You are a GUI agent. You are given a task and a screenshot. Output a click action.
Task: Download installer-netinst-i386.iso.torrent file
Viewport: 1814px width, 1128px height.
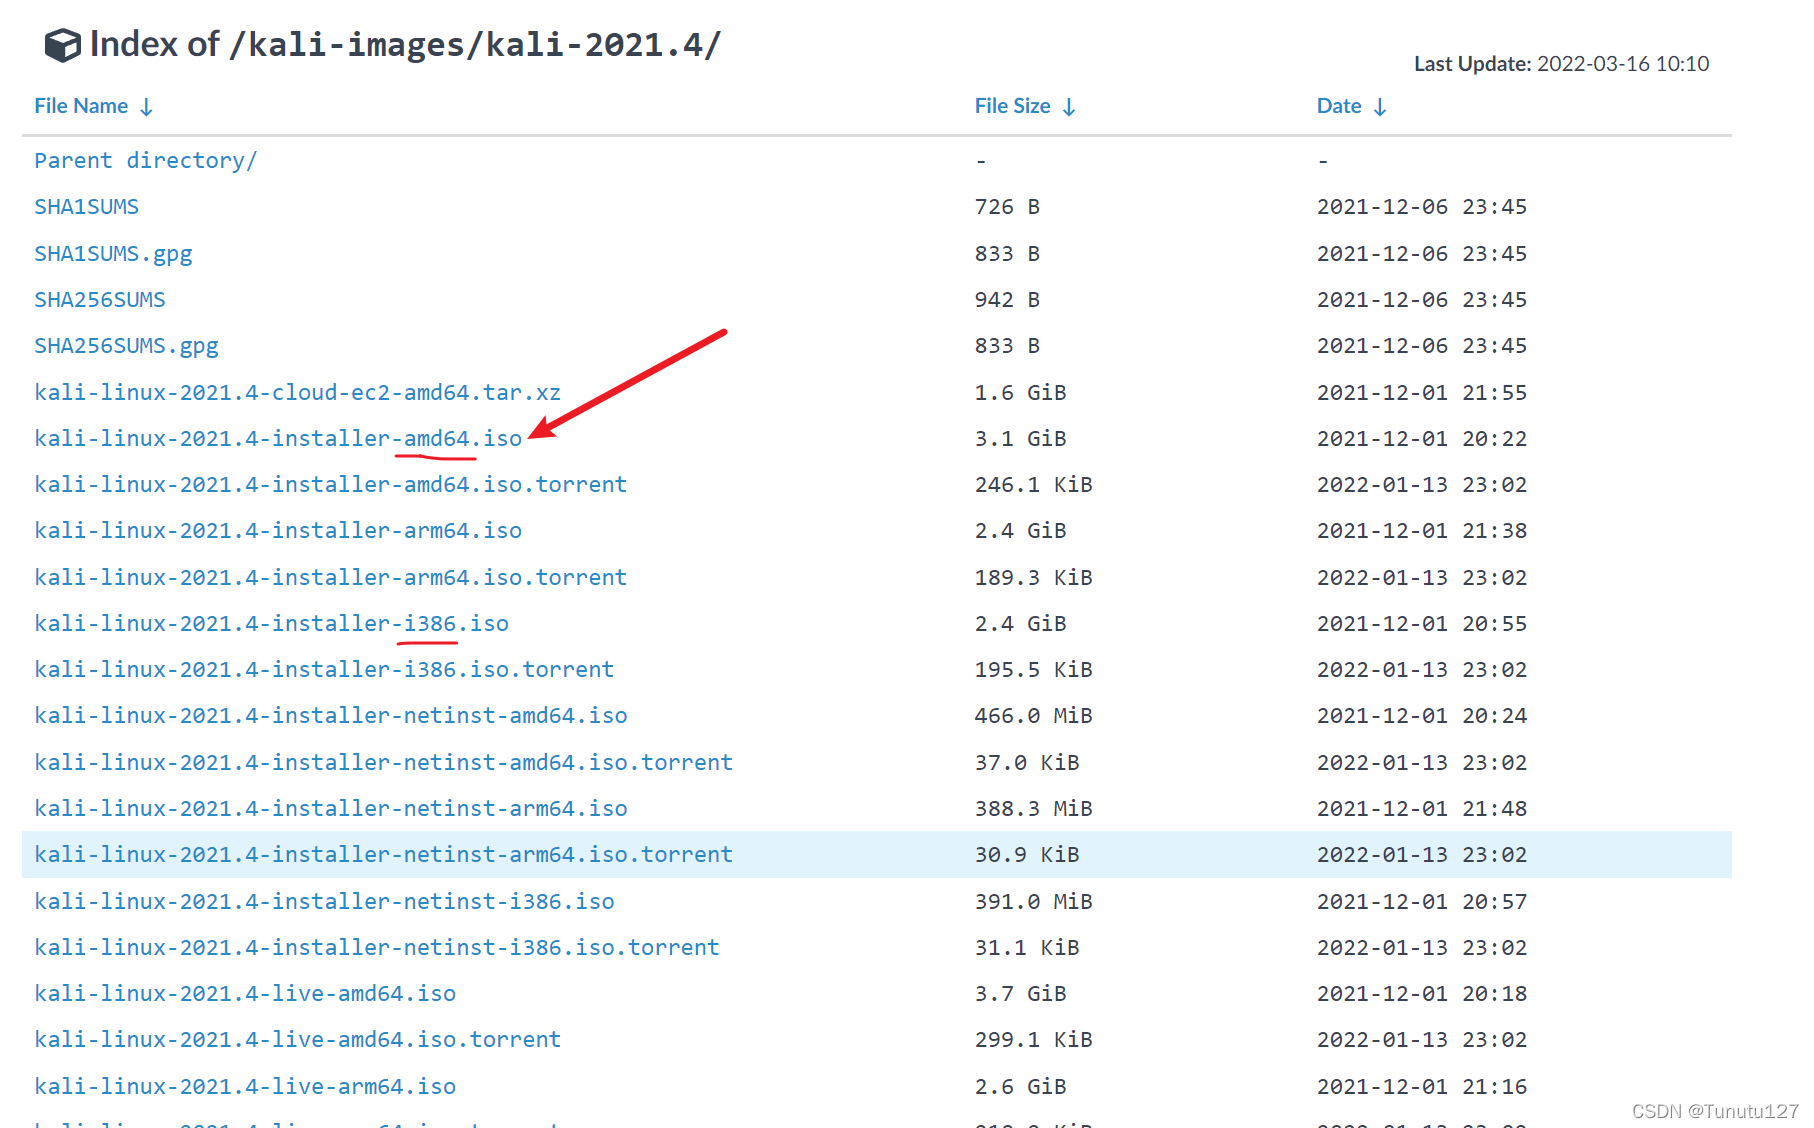click(x=377, y=948)
